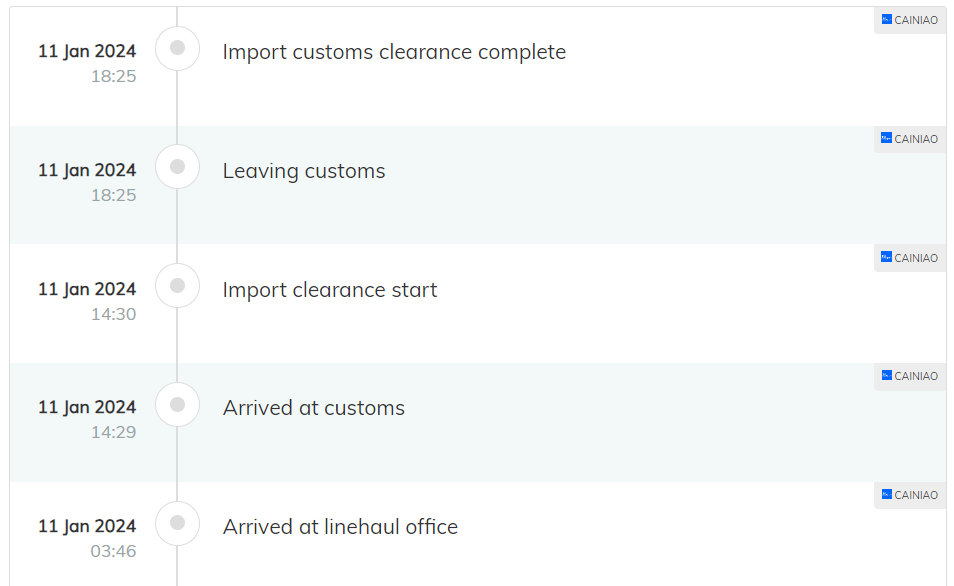The height and width of the screenshot is (586, 954).
Task: Select the timeline dot for Import customs clearance complete
Action: point(178,48)
